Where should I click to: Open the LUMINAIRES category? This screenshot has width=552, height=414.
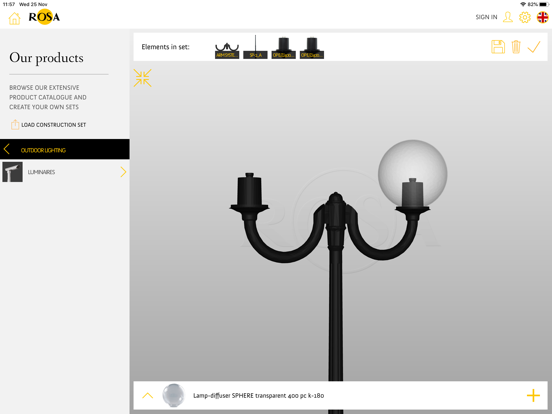pos(65,172)
